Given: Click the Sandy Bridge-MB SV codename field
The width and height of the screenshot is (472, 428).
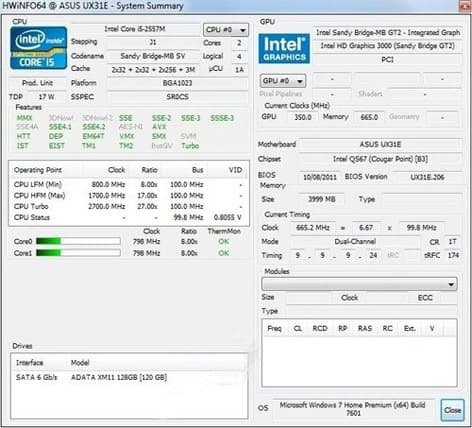Looking at the screenshot, I should tap(153, 56).
